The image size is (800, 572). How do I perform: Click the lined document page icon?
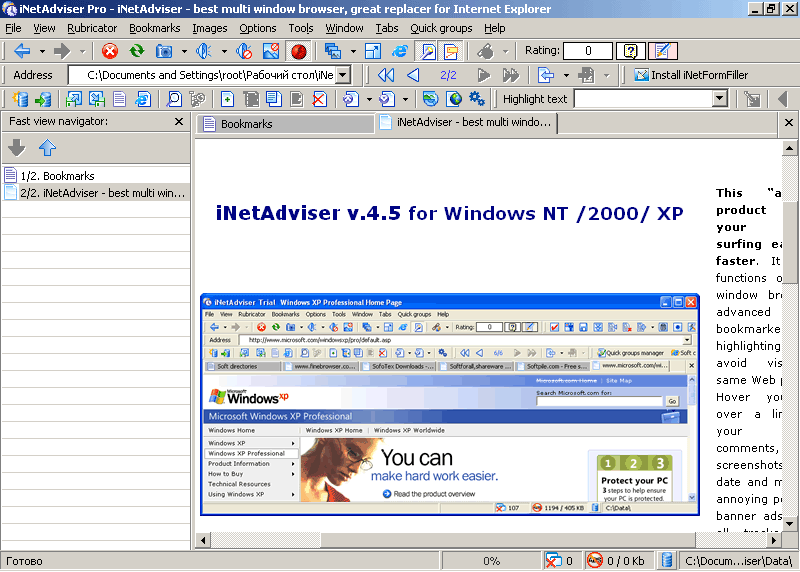click(x=119, y=99)
